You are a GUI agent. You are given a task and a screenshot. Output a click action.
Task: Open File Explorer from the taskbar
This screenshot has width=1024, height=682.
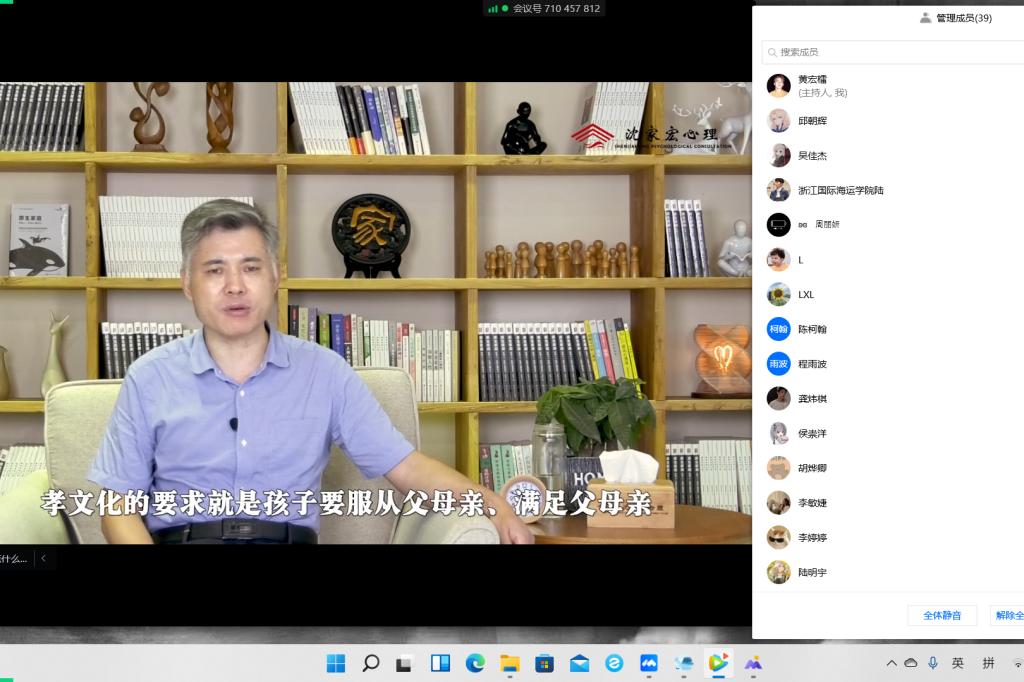tap(510, 663)
